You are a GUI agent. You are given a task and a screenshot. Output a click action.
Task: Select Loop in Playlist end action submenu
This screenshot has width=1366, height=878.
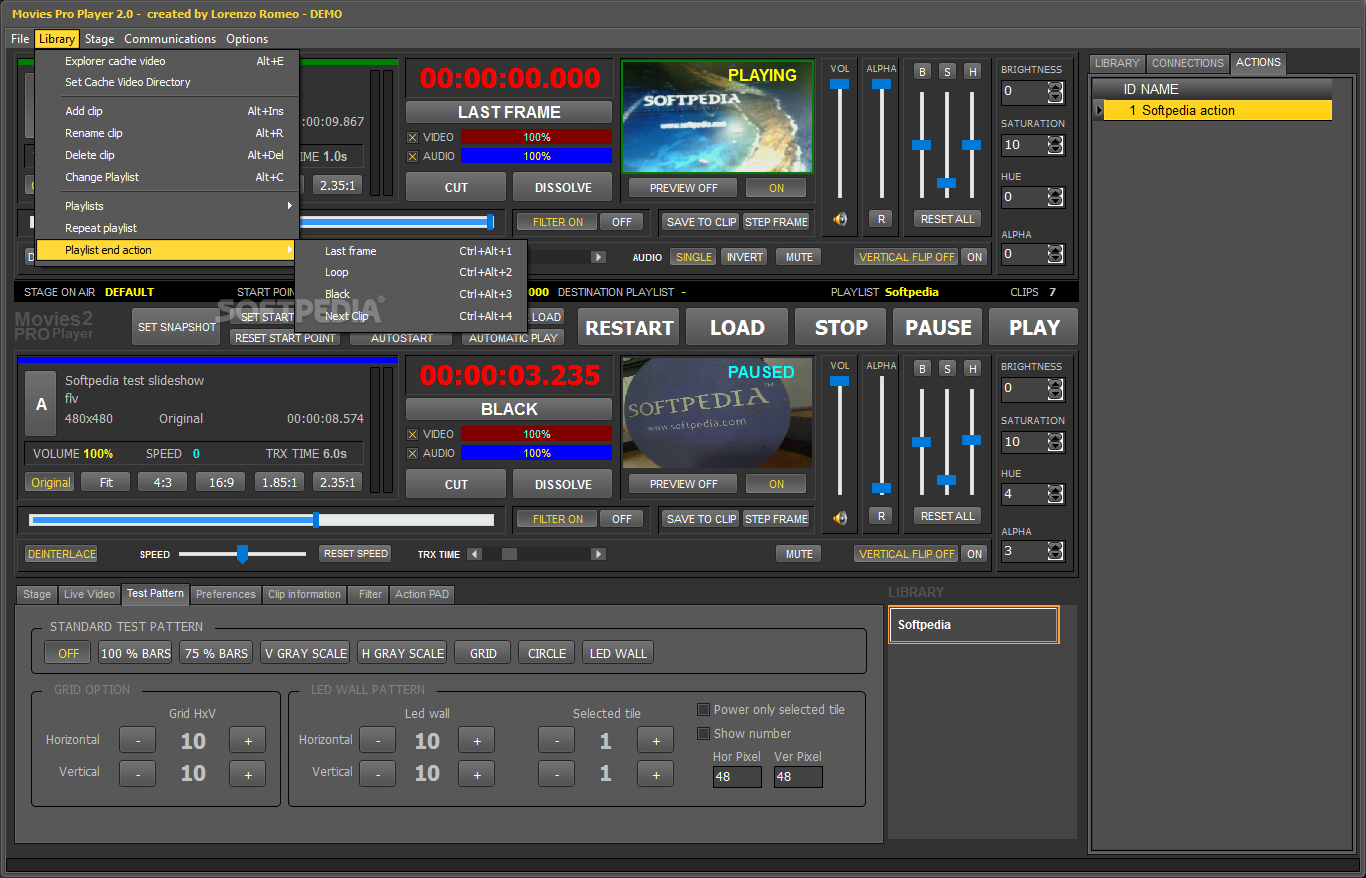411,272
